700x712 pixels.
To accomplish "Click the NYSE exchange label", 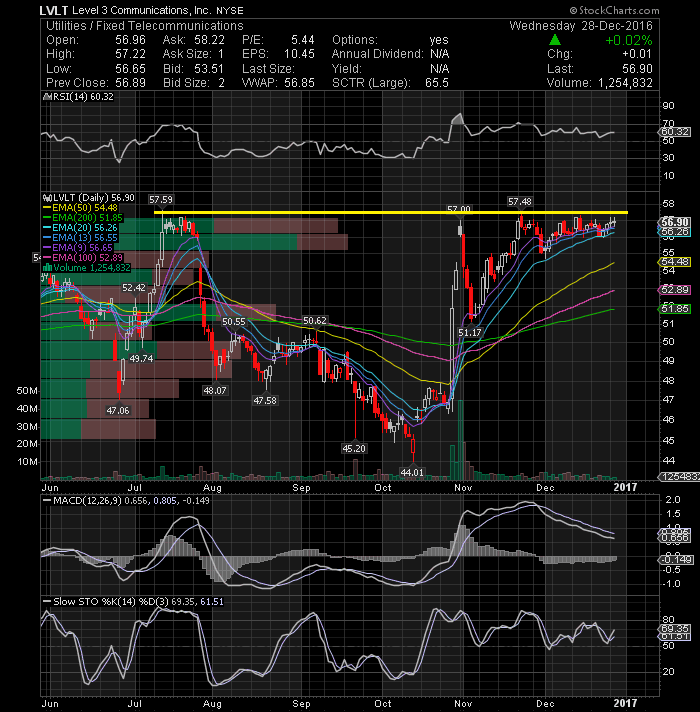I will click(x=230, y=10).
